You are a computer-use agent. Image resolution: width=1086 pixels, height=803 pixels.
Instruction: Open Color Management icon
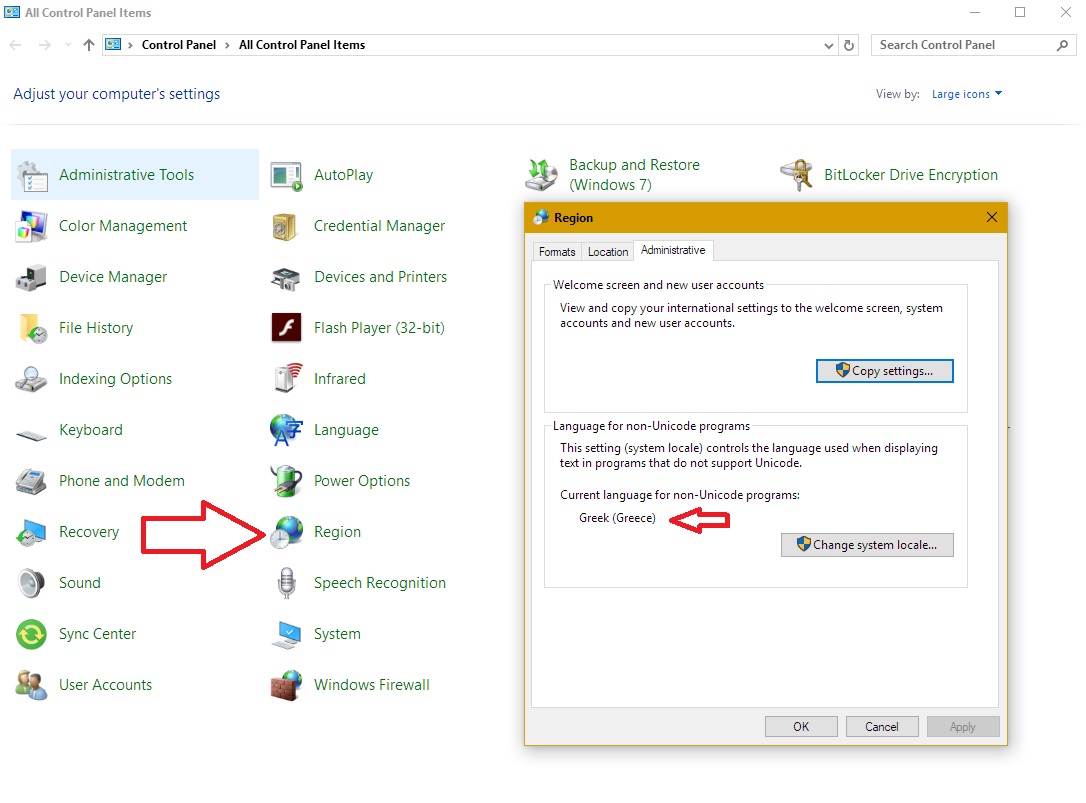click(x=31, y=227)
